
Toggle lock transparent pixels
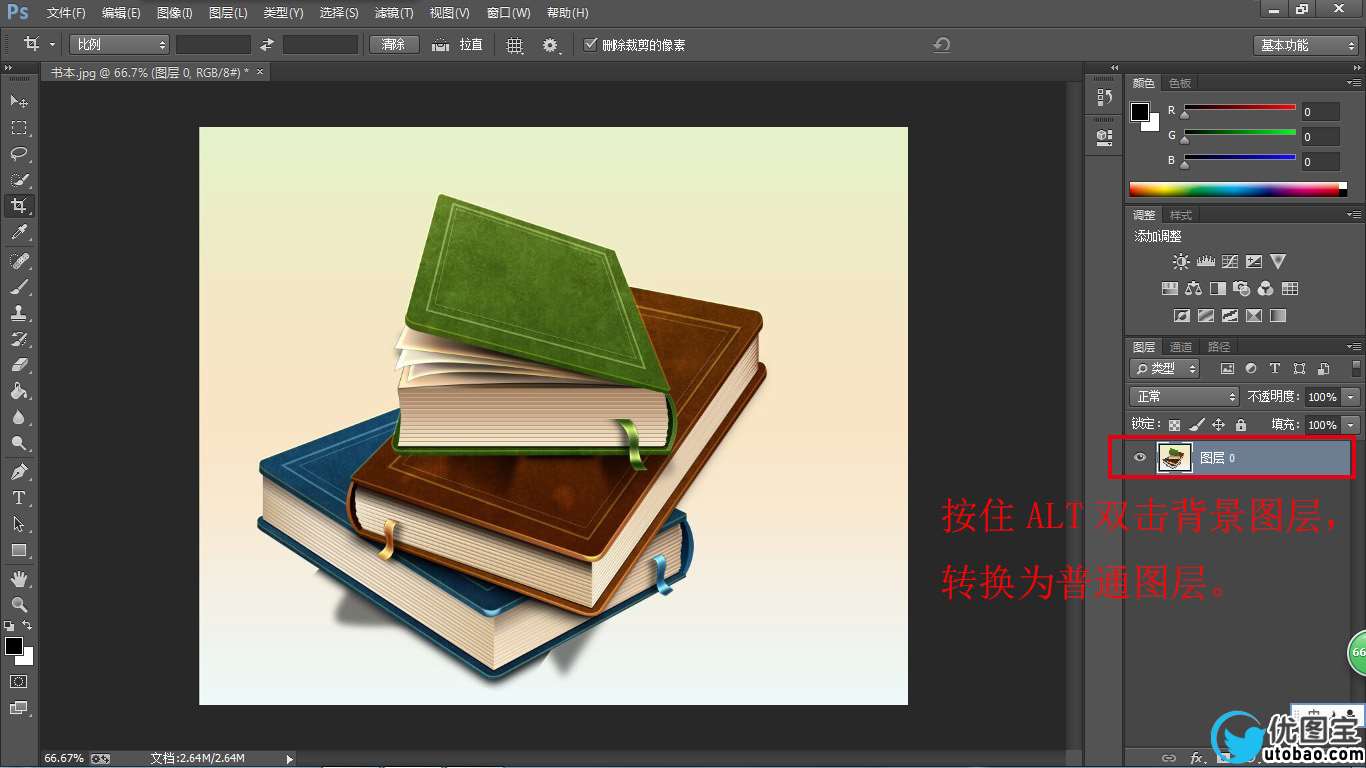tap(1175, 425)
